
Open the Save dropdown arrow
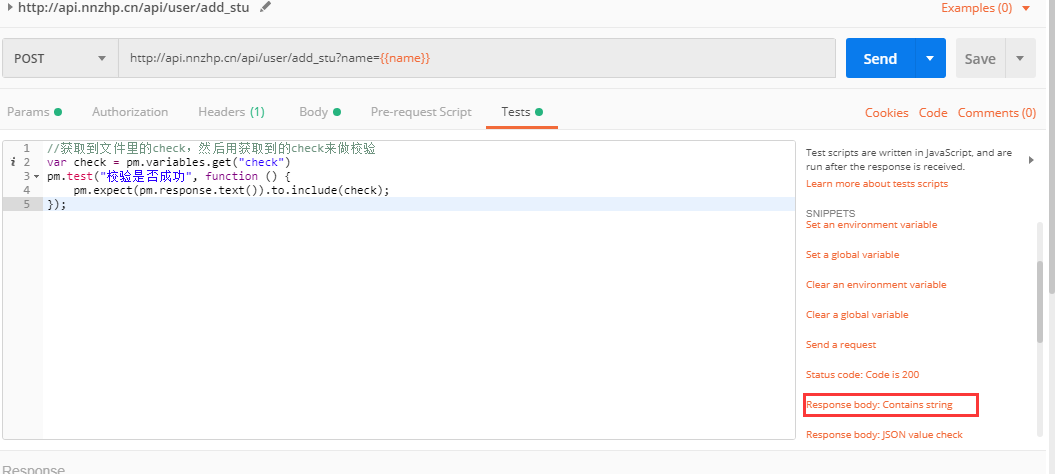[x=1020, y=59]
